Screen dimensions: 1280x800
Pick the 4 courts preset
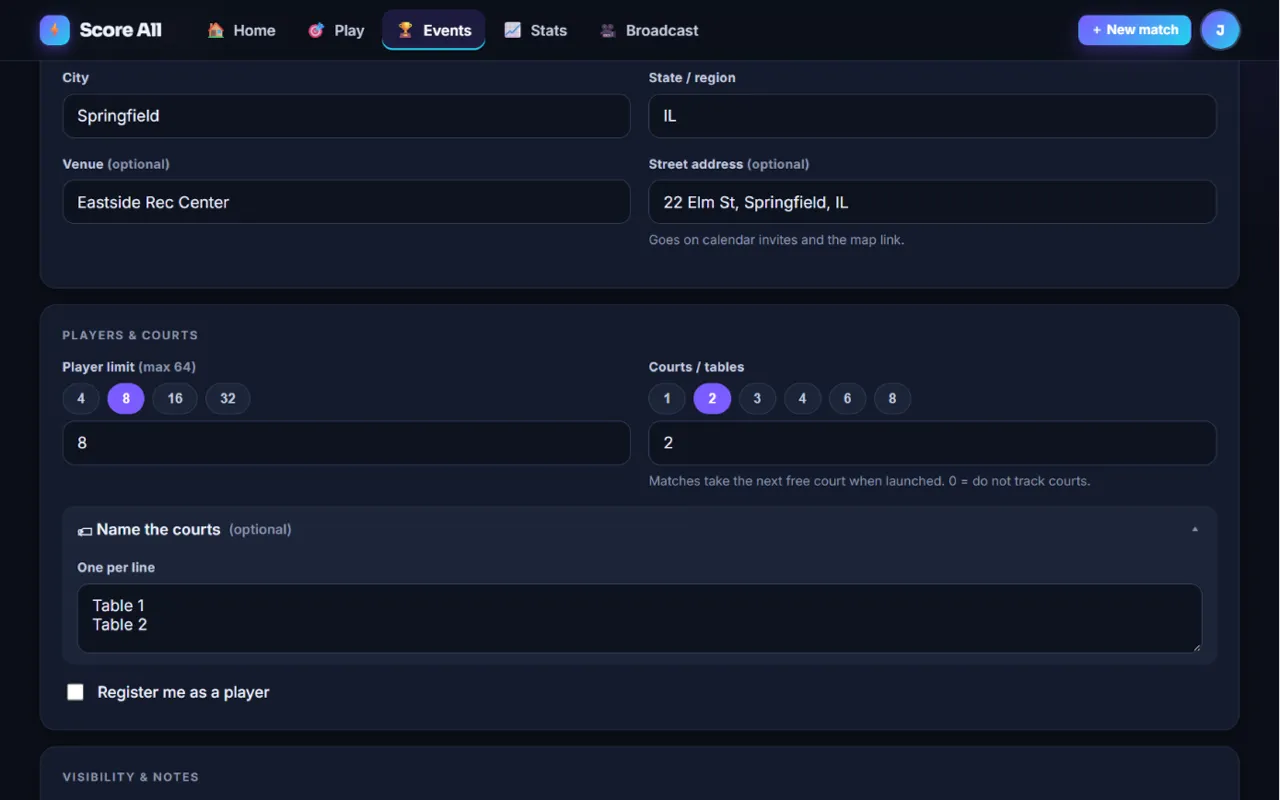pos(802,398)
